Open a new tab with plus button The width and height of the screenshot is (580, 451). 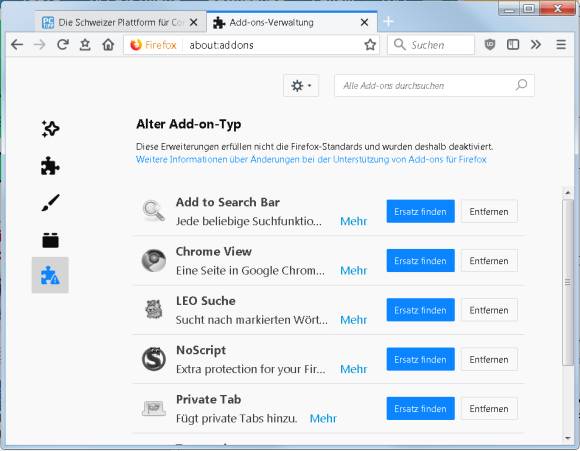[388, 21]
